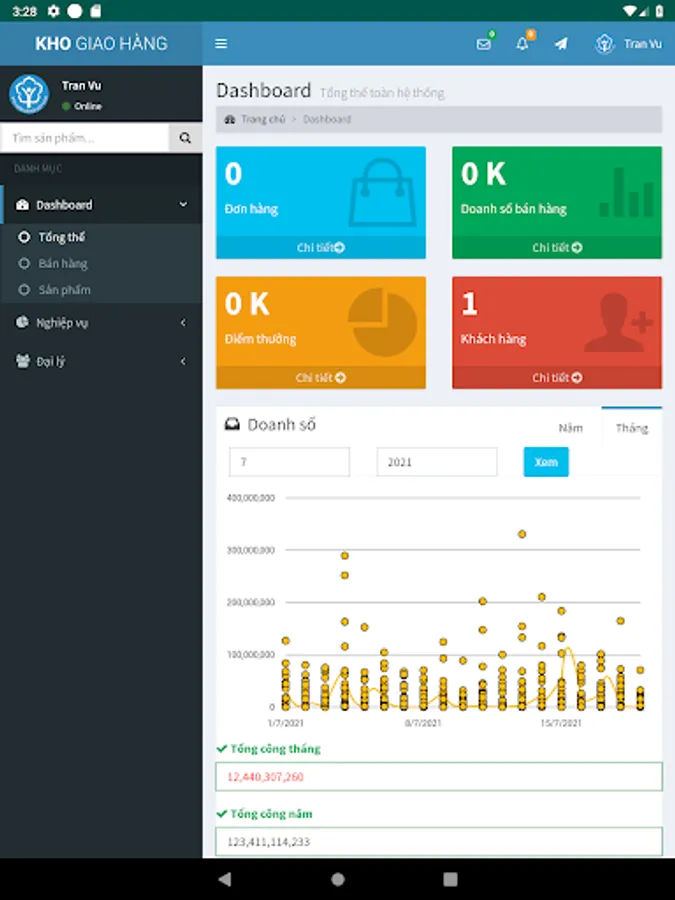Open Chi tiết on the Doanh số bán hàng card
This screenshot has width=675, height=900.
[557, 247]
